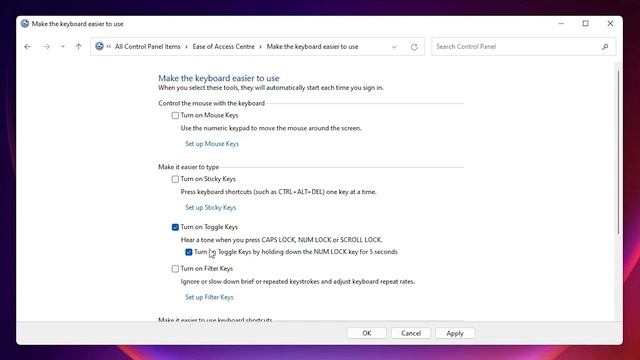Screen dimensions: 640x360
Task: Open Set up Filter Keys link
Action: tap(209, 297)
